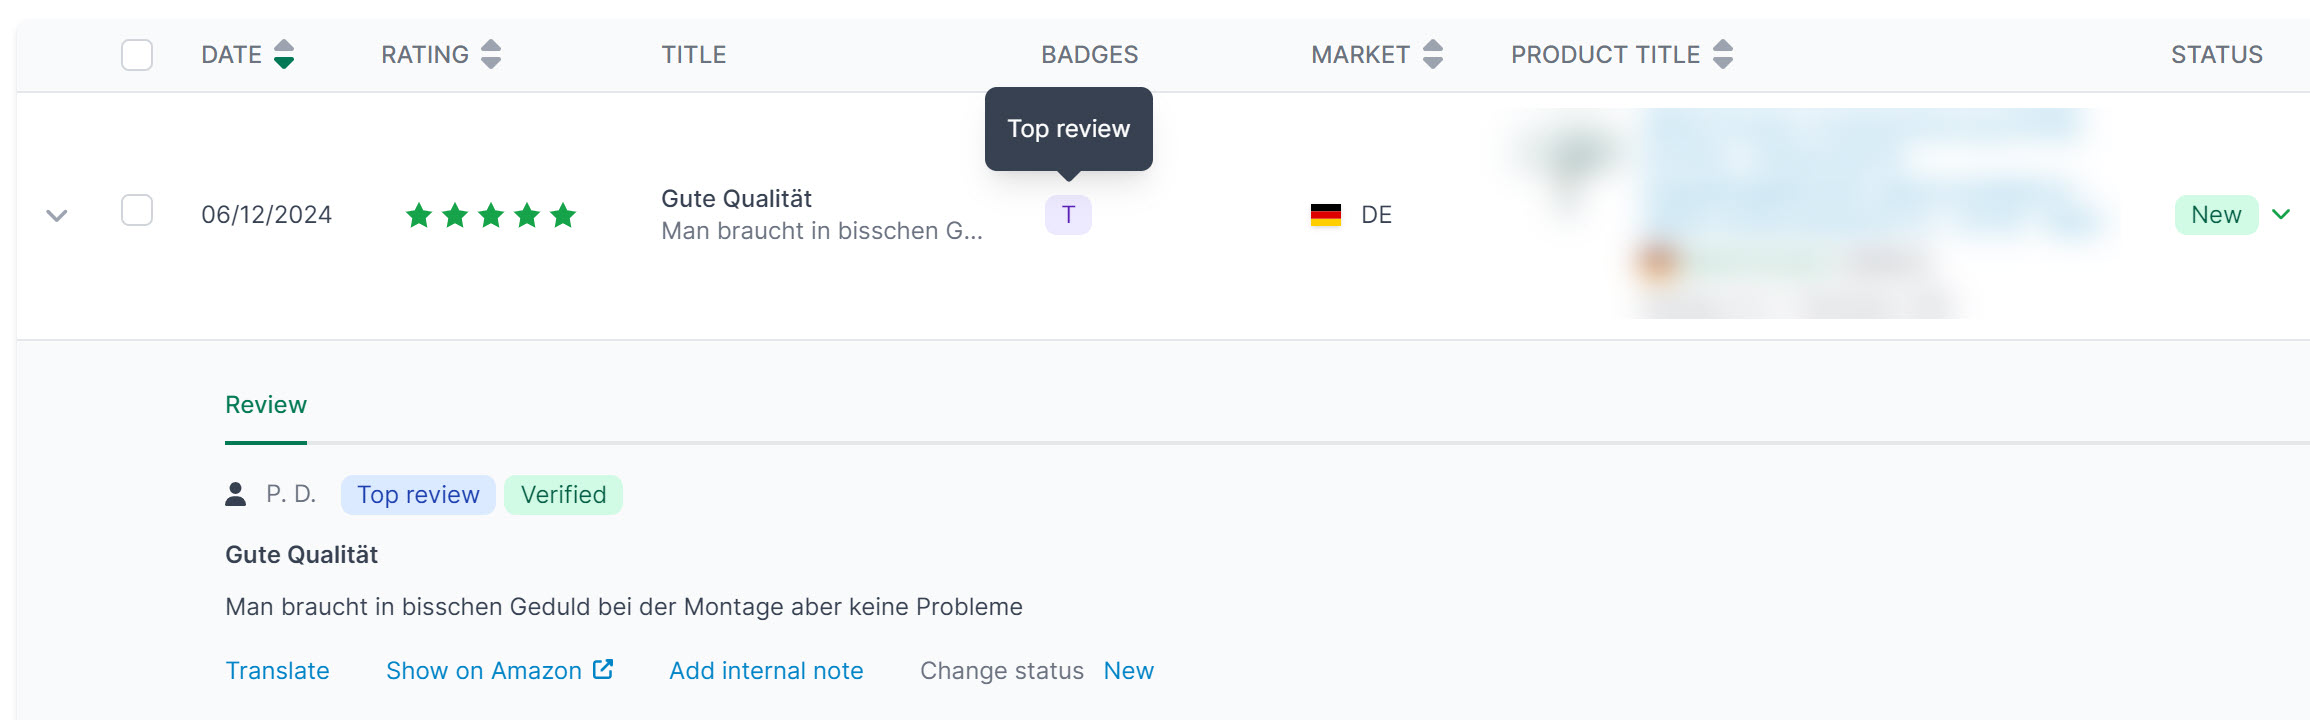The width and height of the screenshot is (2310, 720).
Task: Open Show on Amazon link
Action: pos(484,671)
